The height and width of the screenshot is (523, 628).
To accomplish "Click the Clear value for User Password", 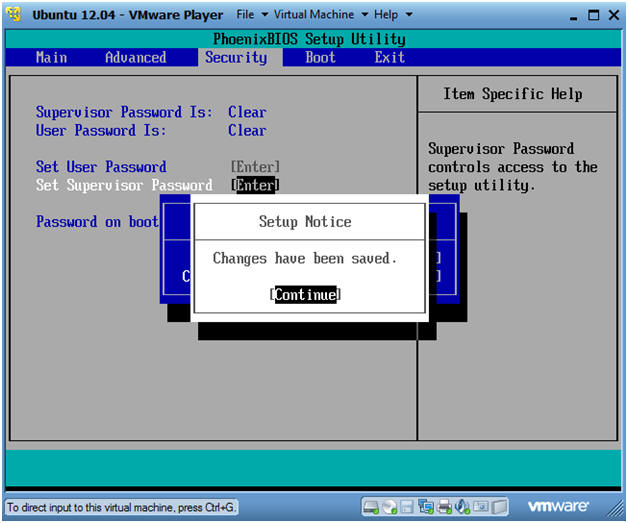I will click(x=247, y=131).
